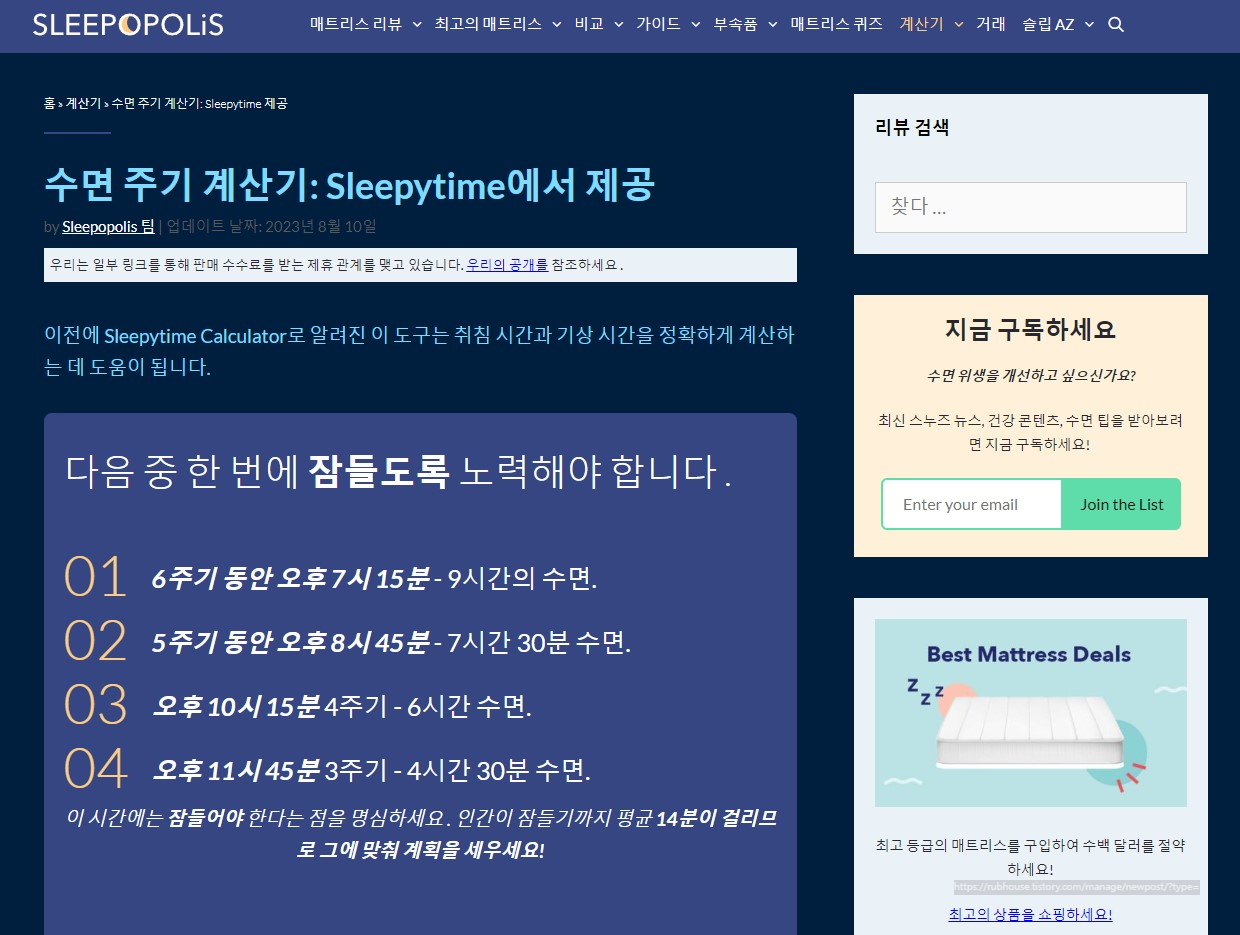This screenshot has height=935, width=1240.
Task: Click the 오후 10시 15분 bedtime result
Action: (x=236, y=706)
